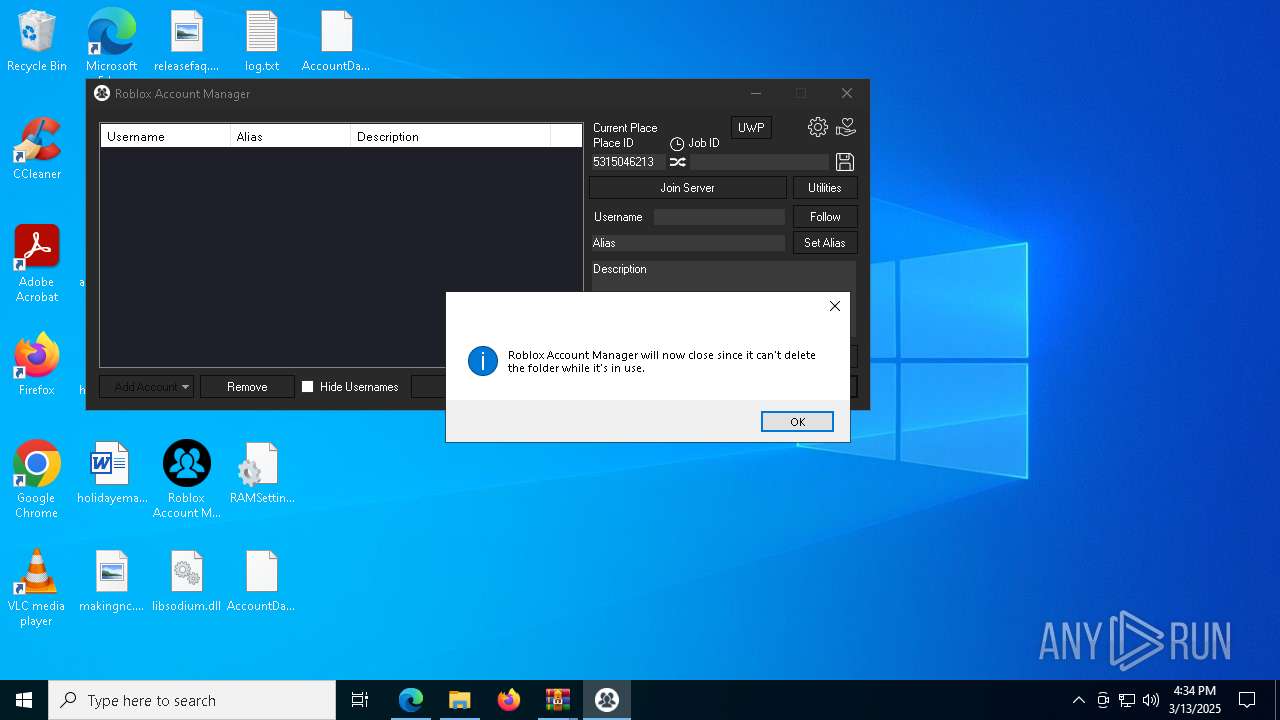Select the Recycle Bin desktop icon
The width and height of the screenshot is (1280, 720).
coord(37,41)
